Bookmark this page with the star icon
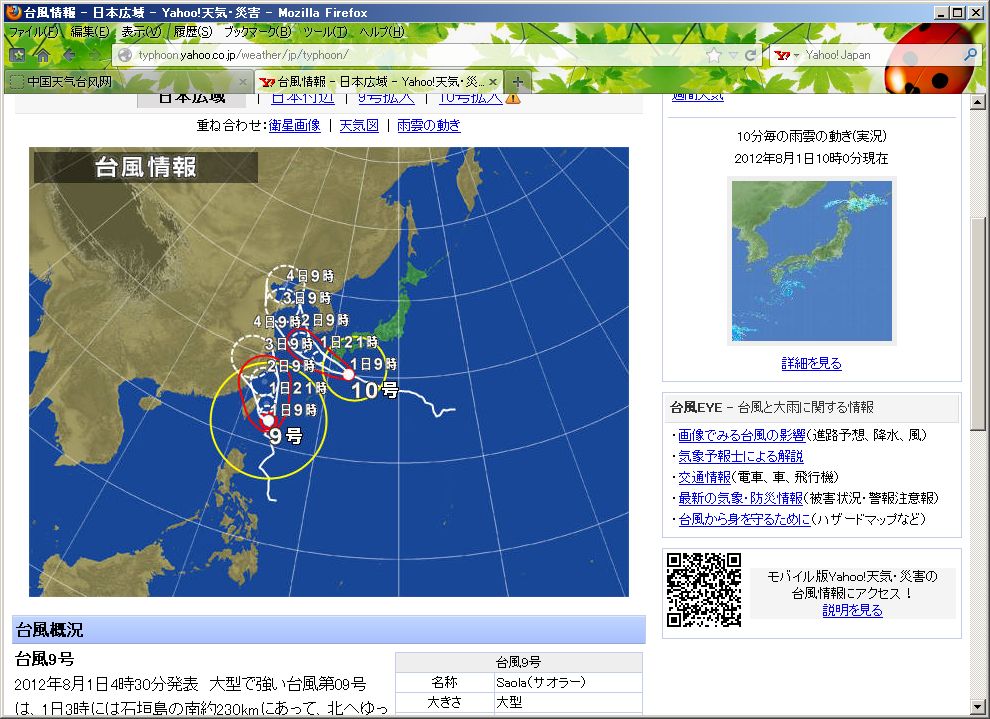990x719 pixels. [x=713, y=56]
